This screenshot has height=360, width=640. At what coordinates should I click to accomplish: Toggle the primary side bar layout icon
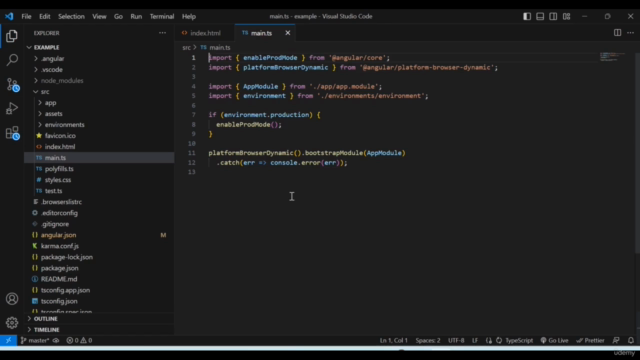click(x=527, y=16)
